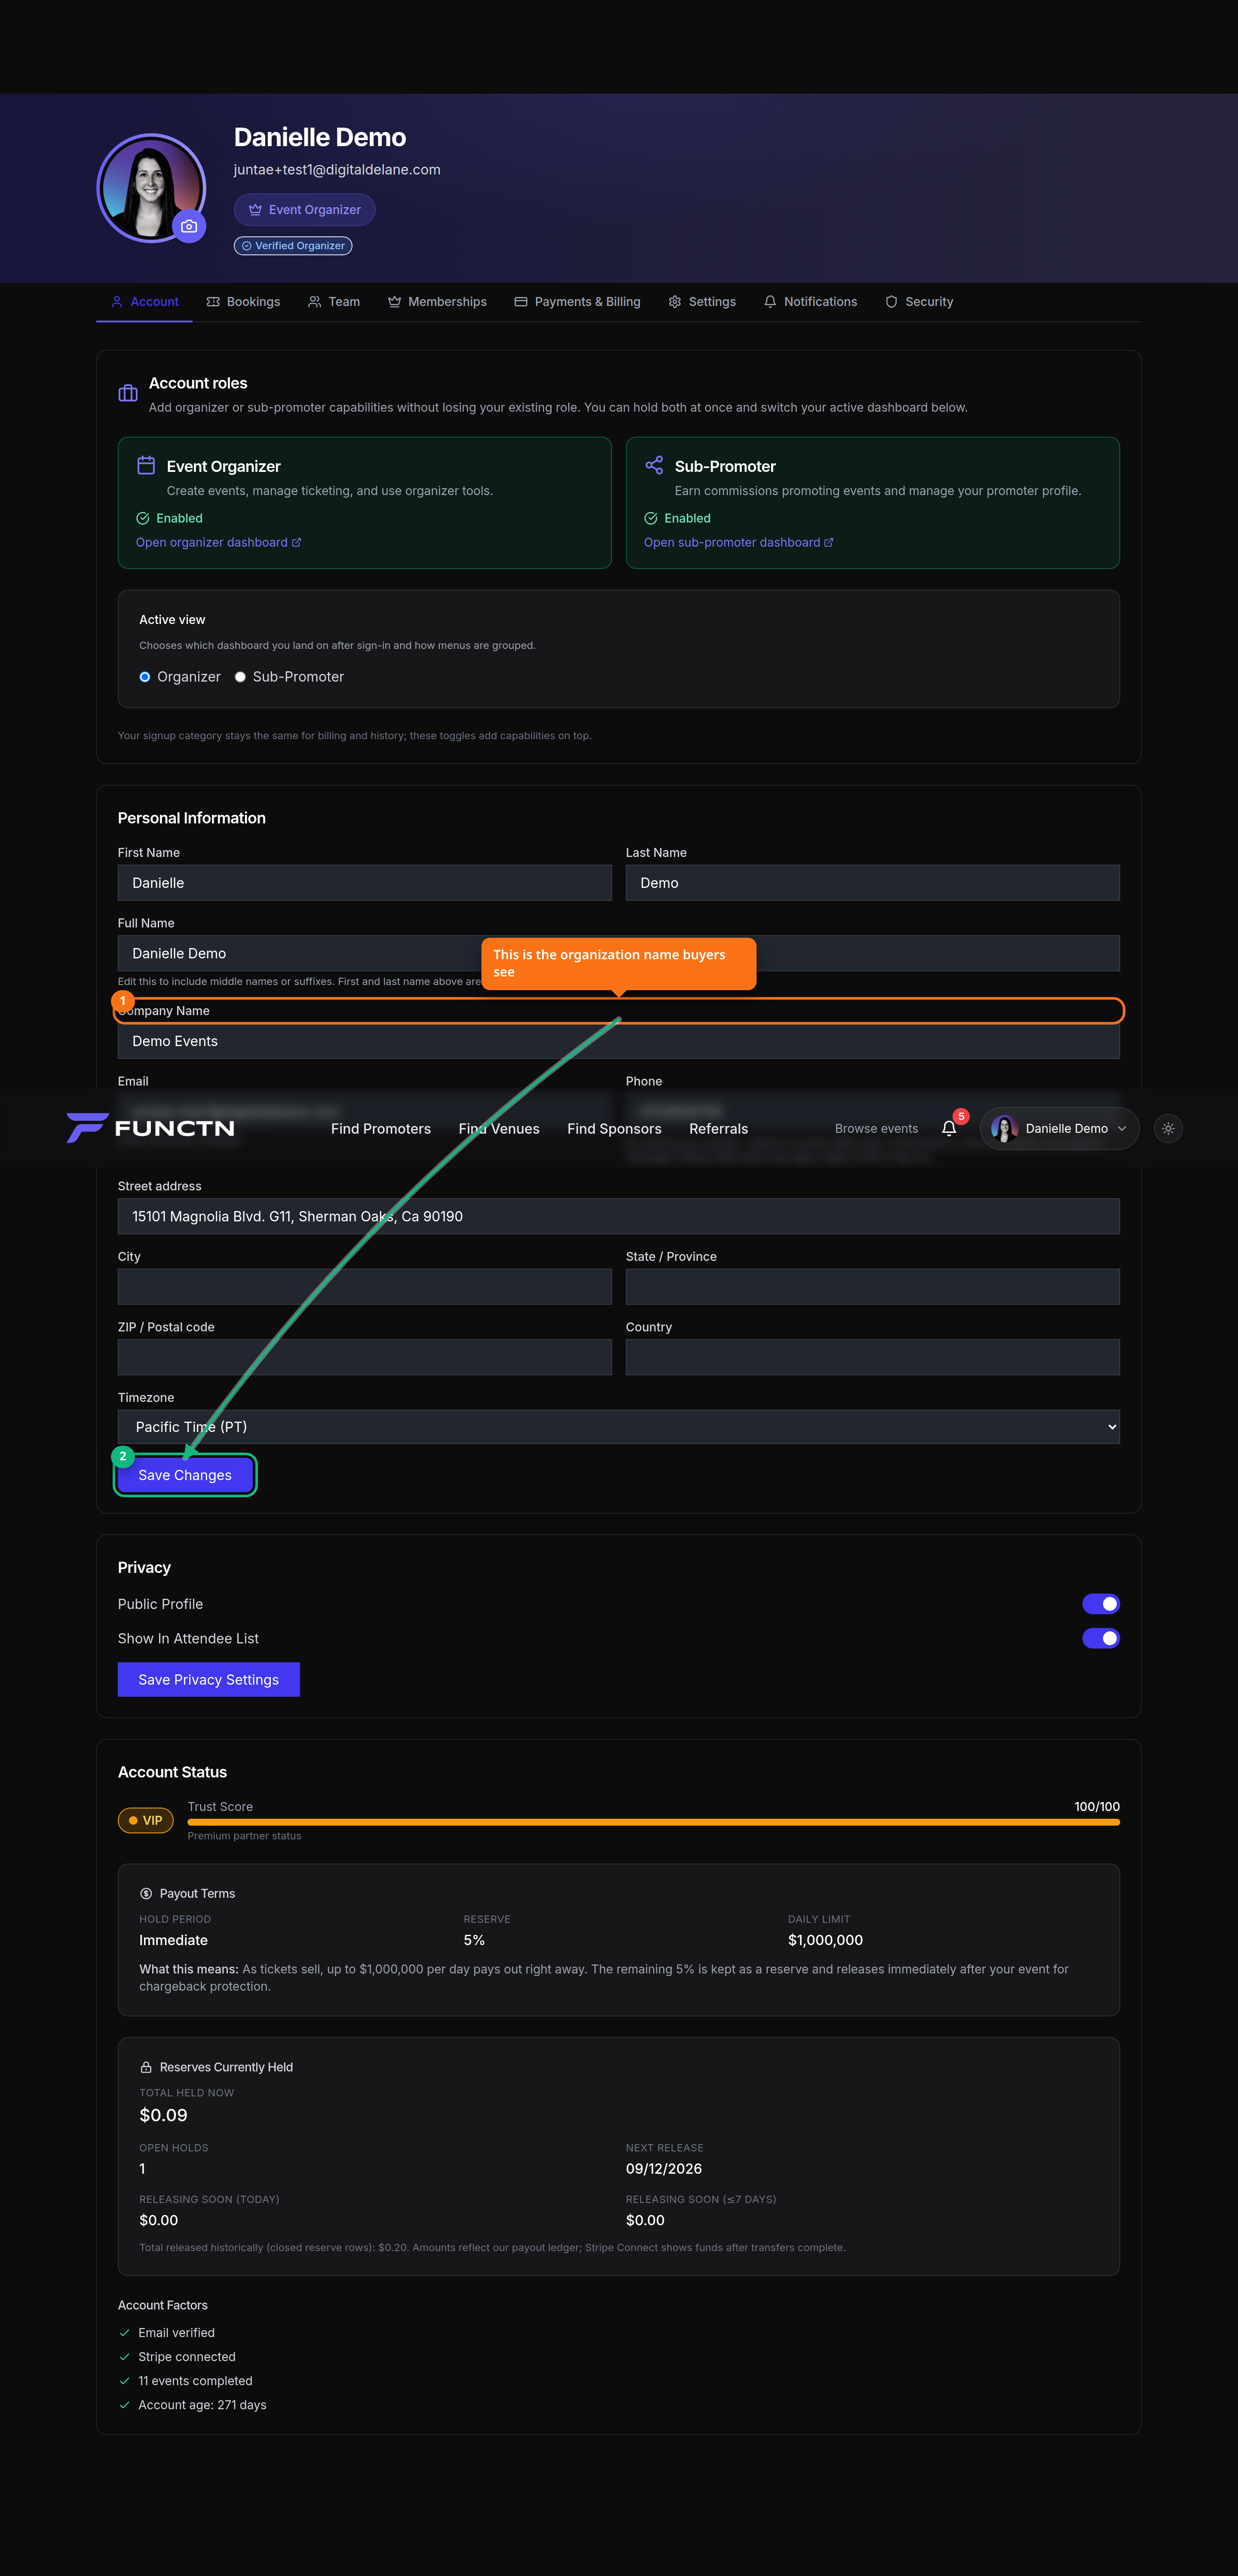1238x2576 pixels.
Task: Select the Organizer active view radio
Action: pyautogui.click(x=145, y=677)
